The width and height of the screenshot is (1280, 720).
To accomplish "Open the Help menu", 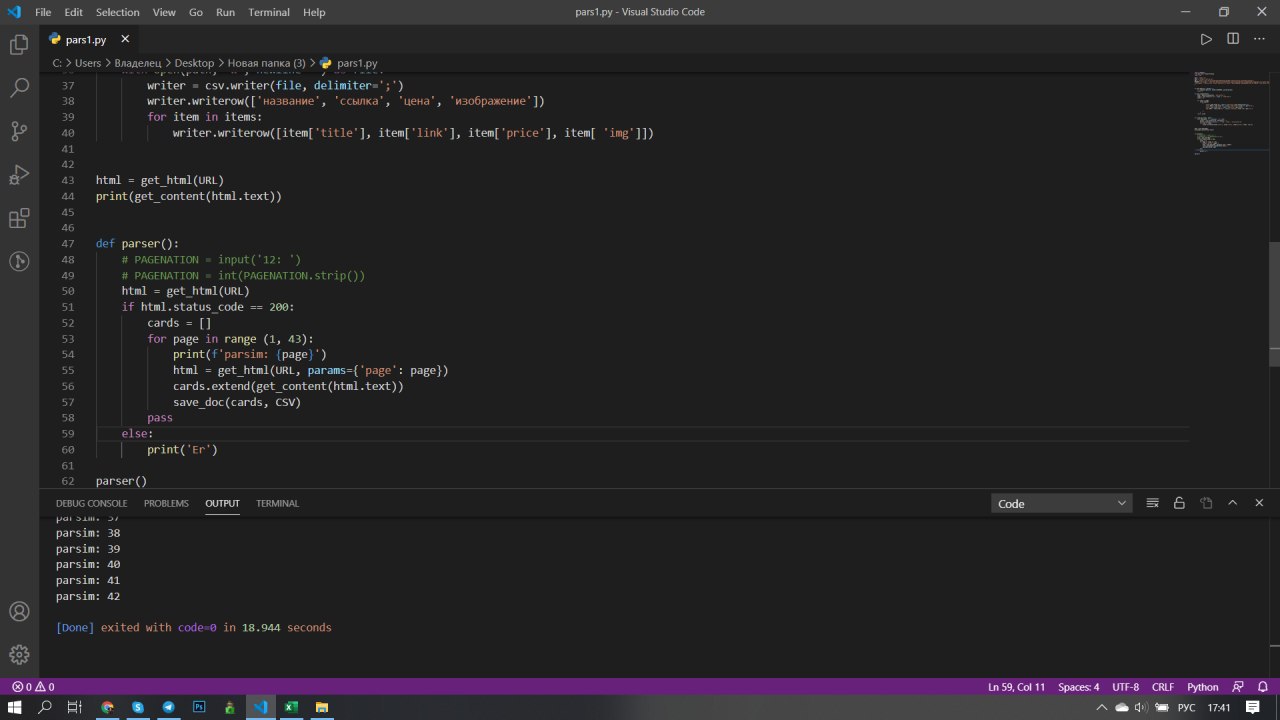I will tap(314, 12).
